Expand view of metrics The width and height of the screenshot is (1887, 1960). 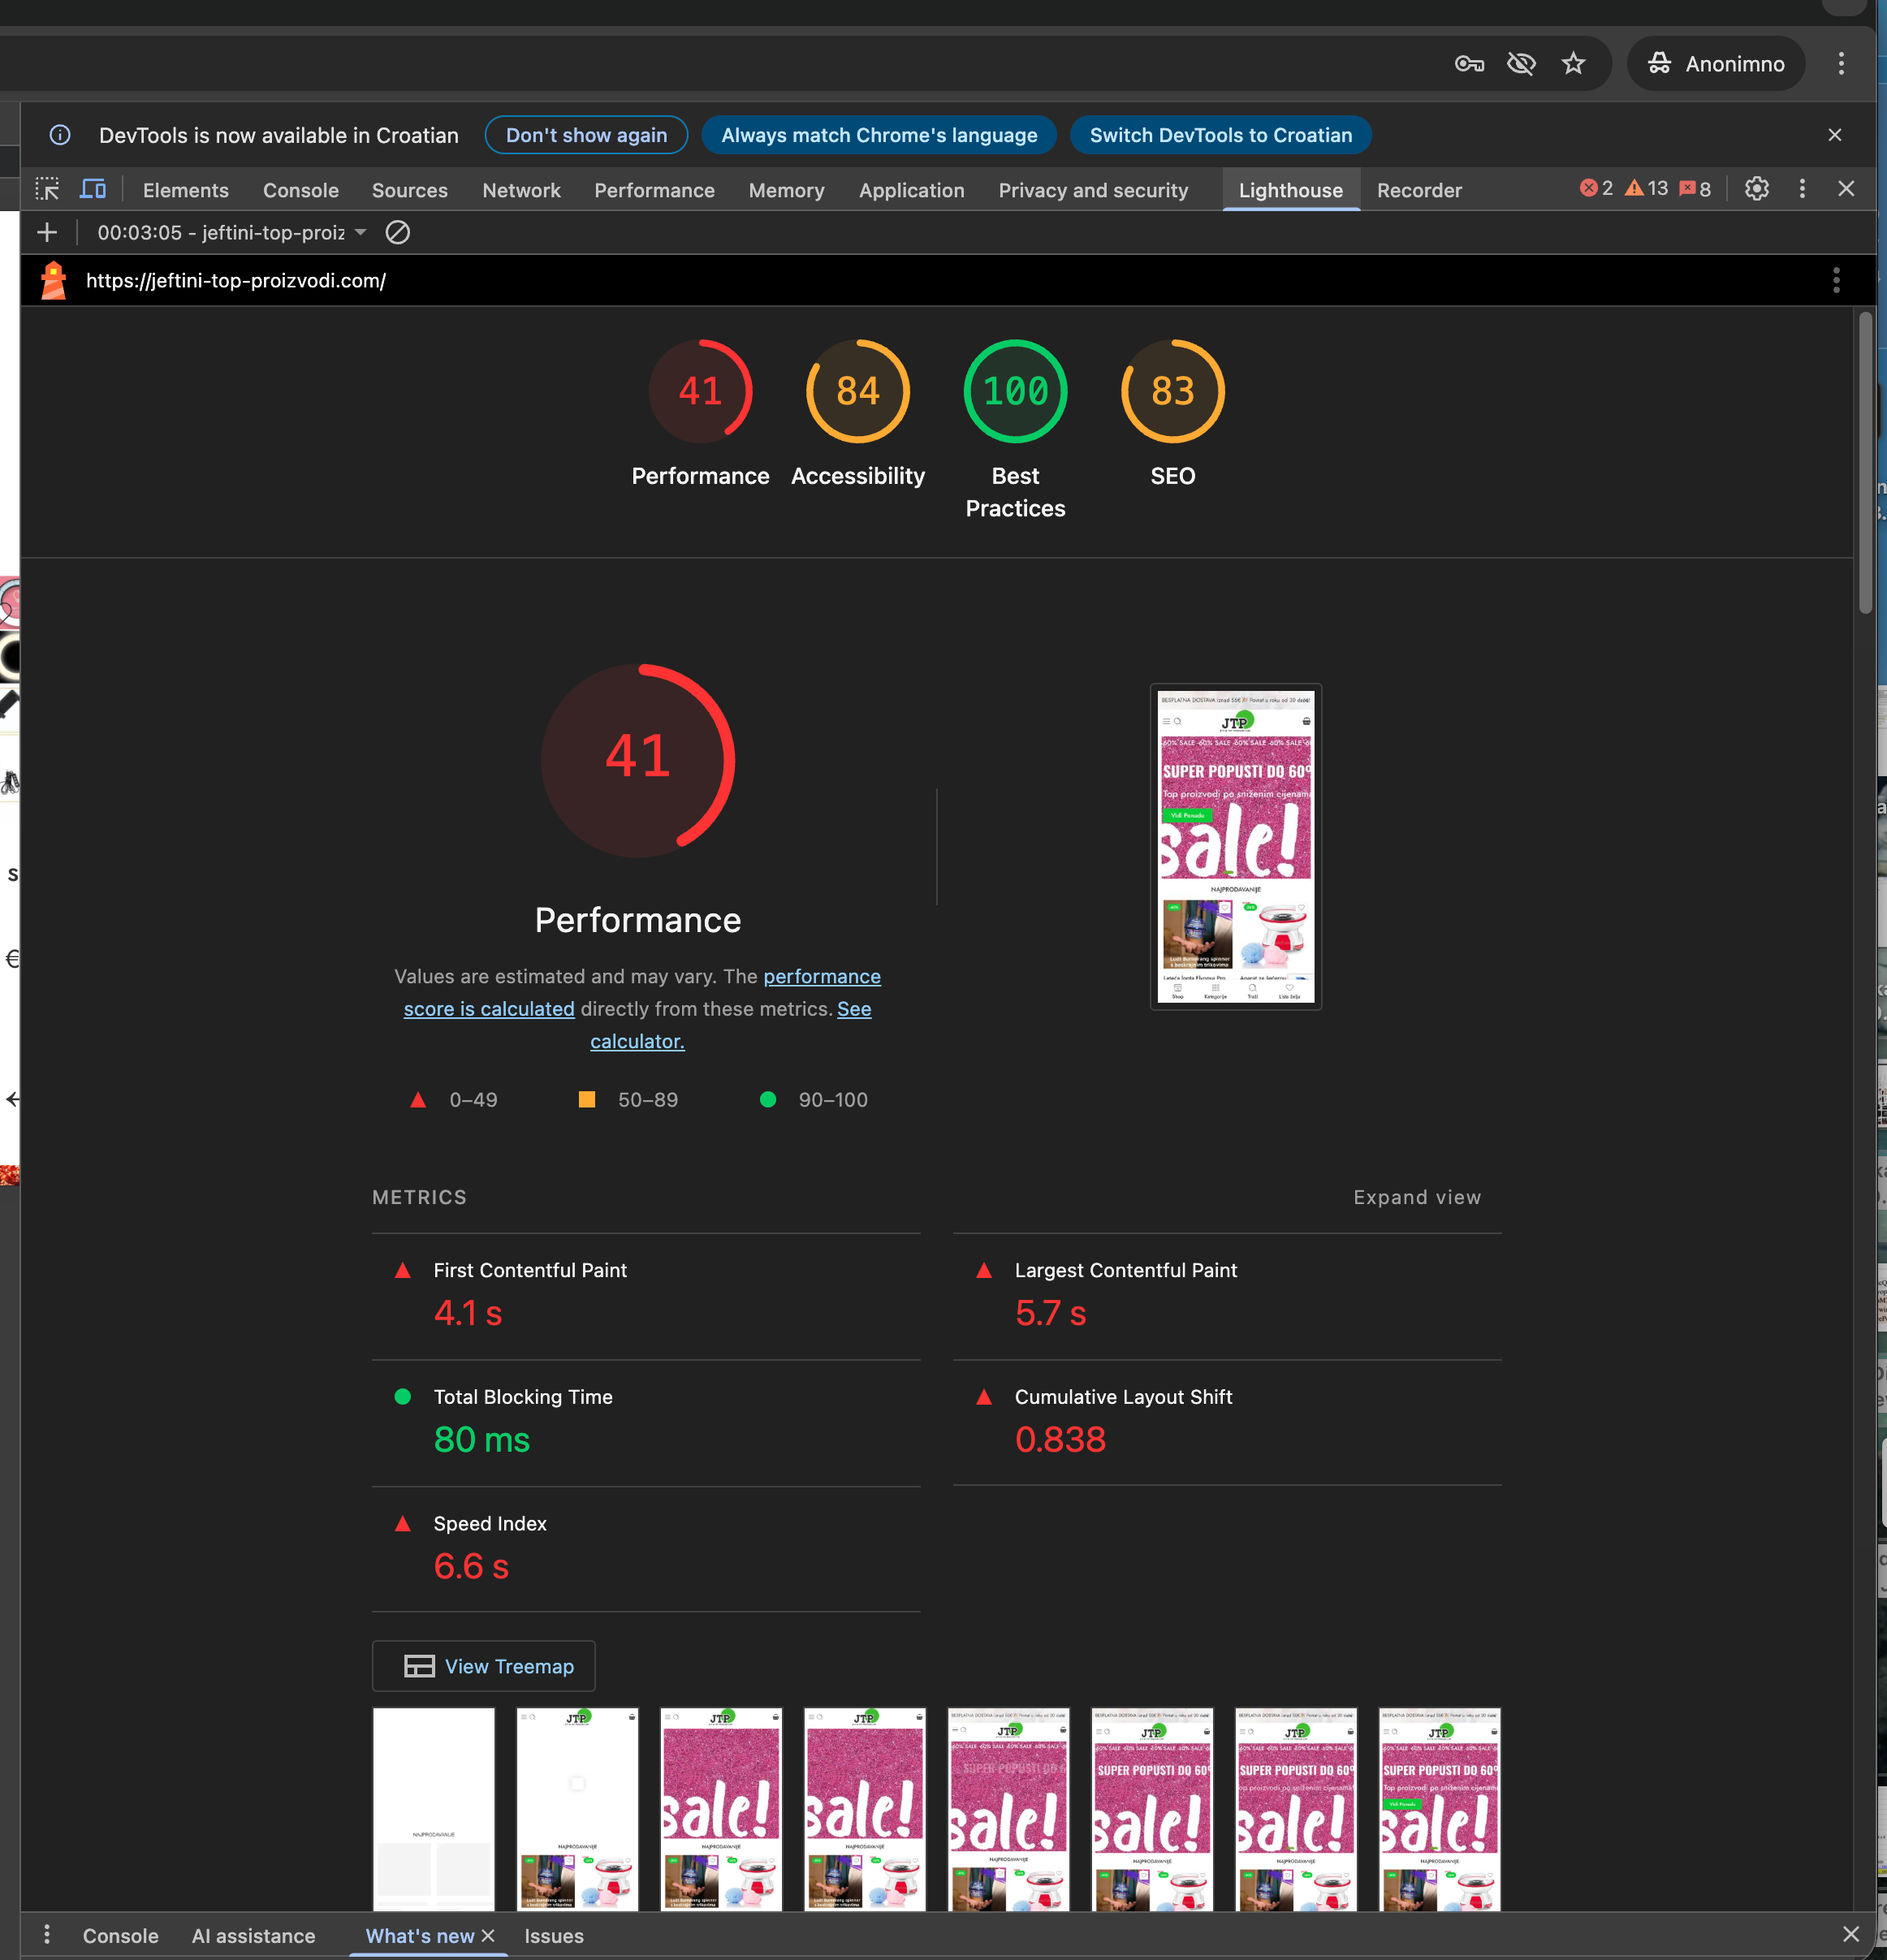pos(1416,1197)
